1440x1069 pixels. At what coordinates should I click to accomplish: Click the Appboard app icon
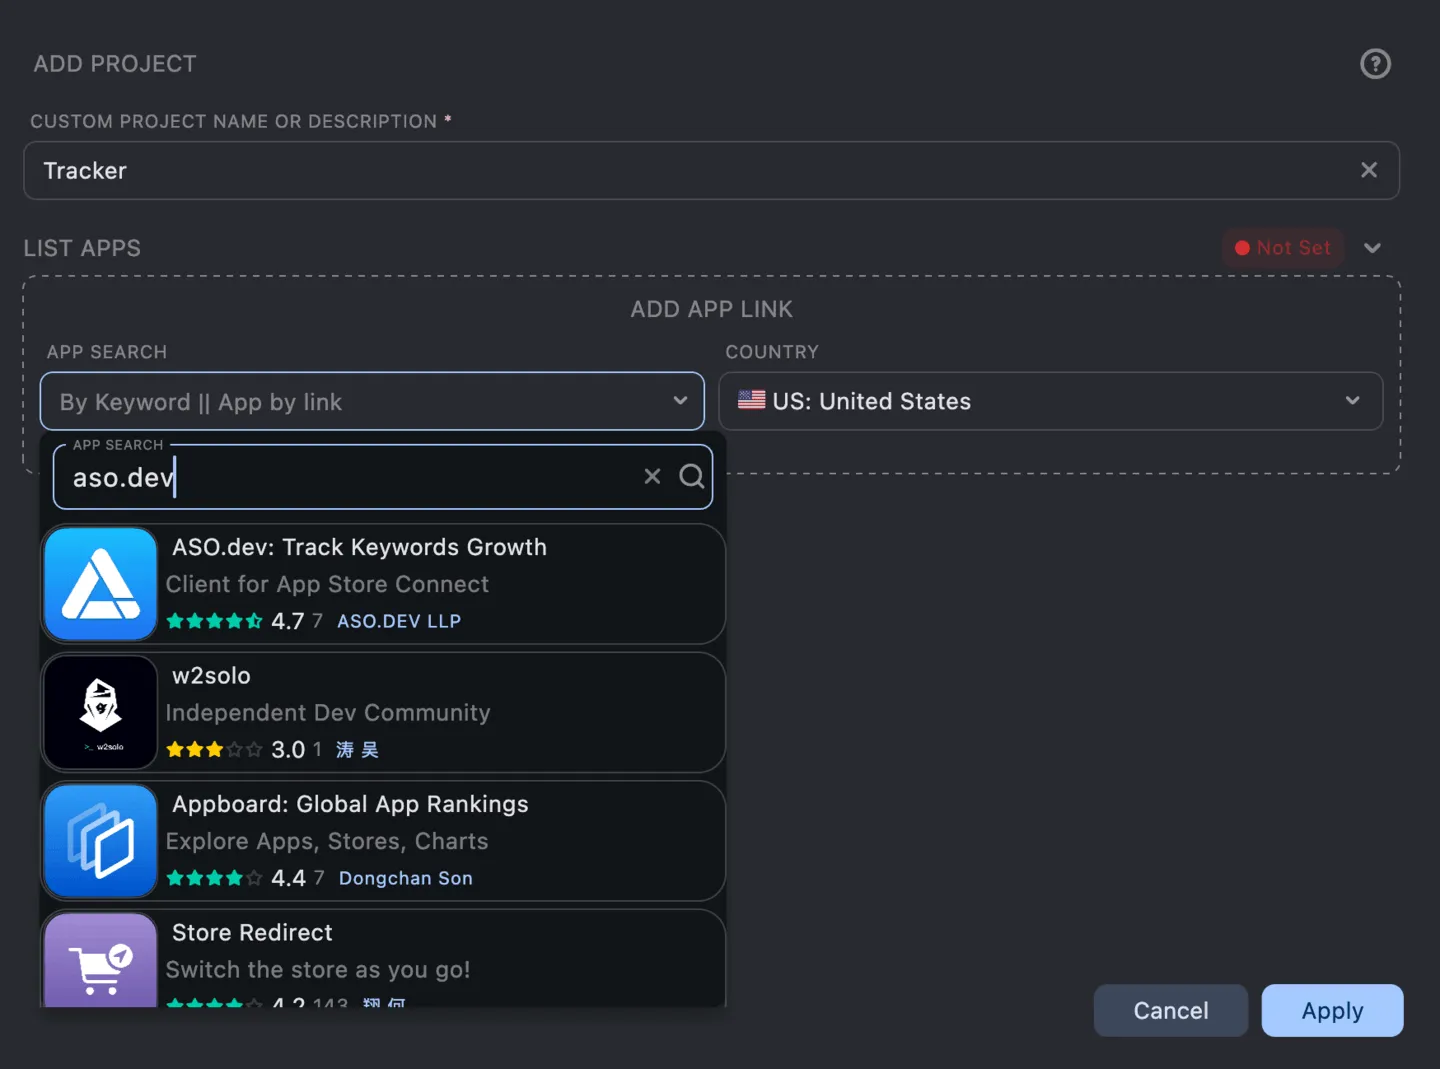tap(100, 840)
